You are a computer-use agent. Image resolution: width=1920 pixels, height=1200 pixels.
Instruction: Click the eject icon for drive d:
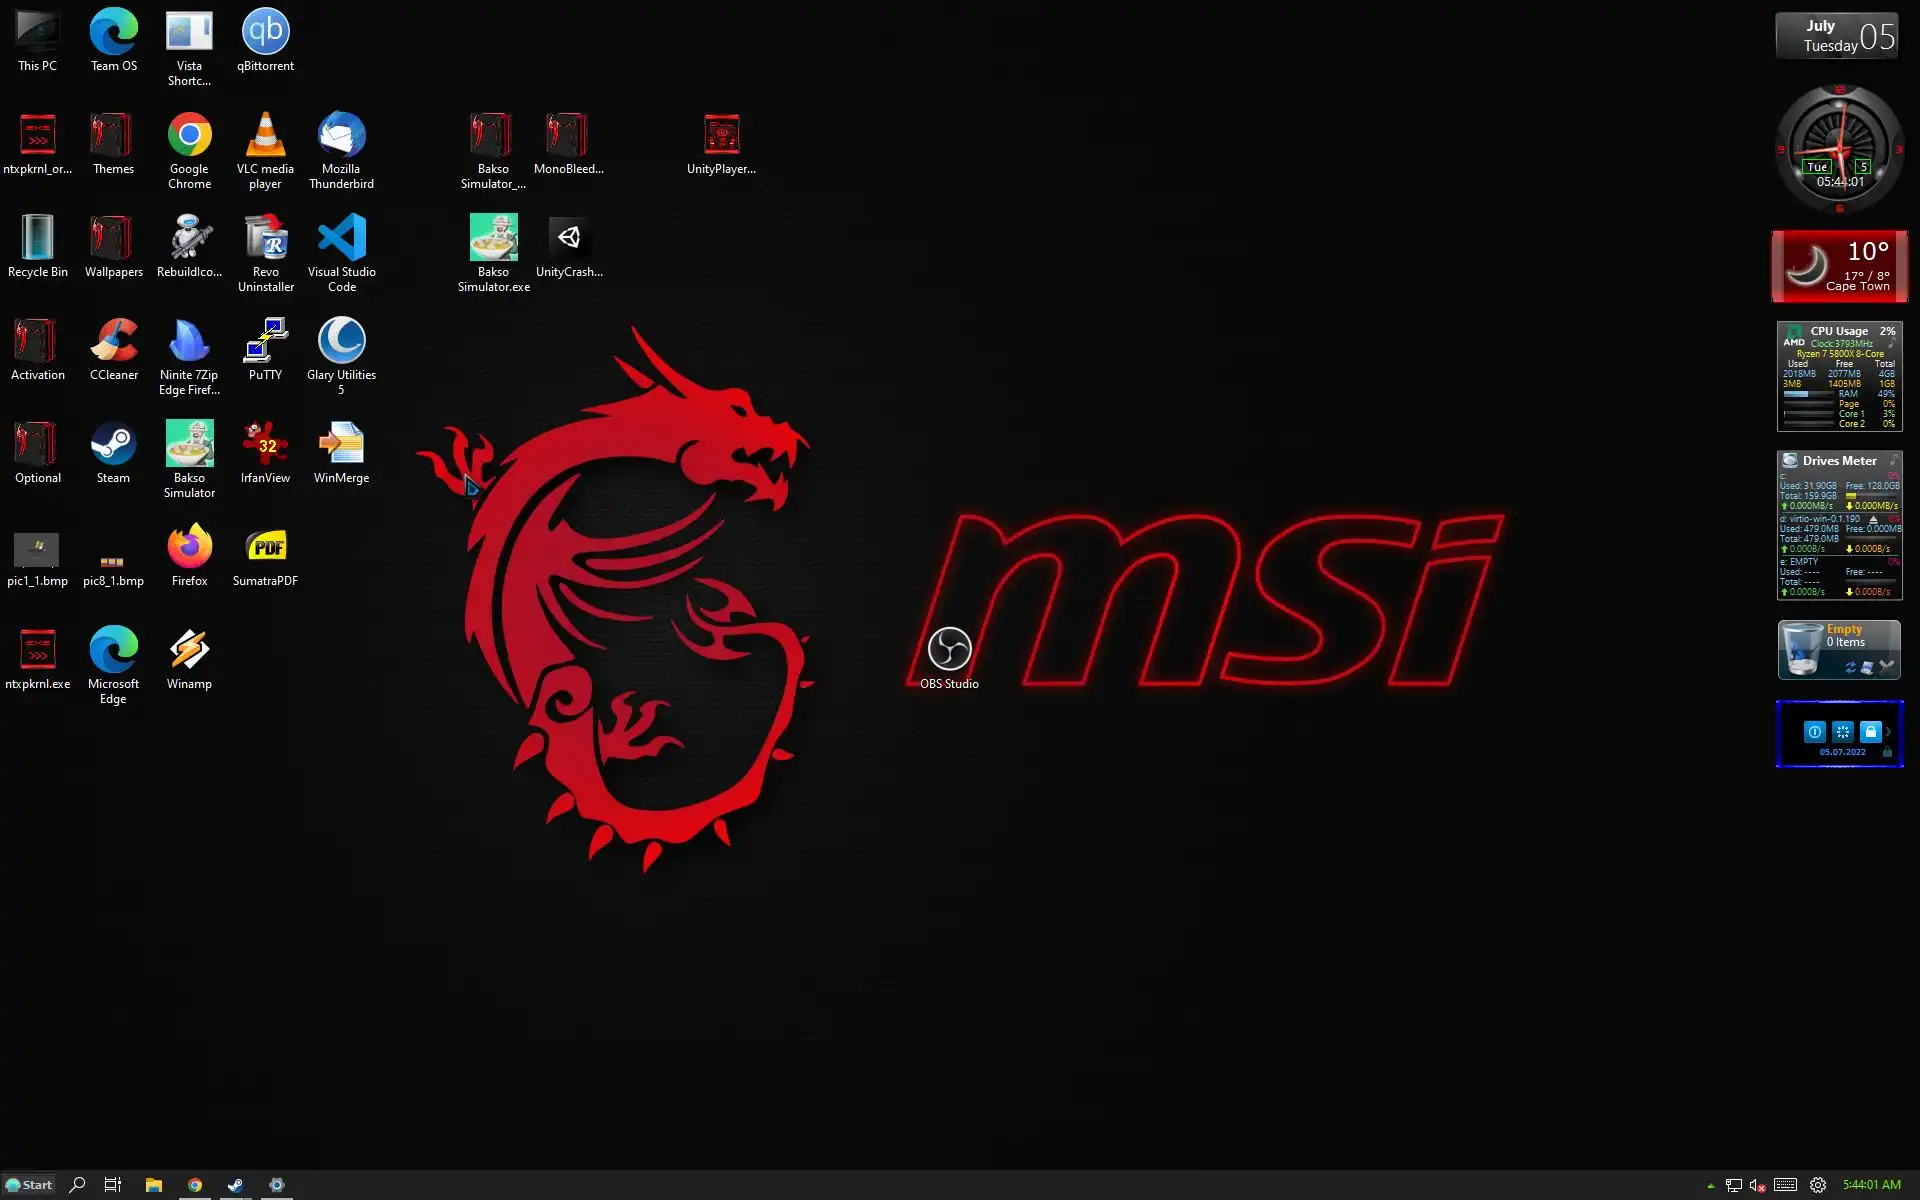pos(1873,519)
